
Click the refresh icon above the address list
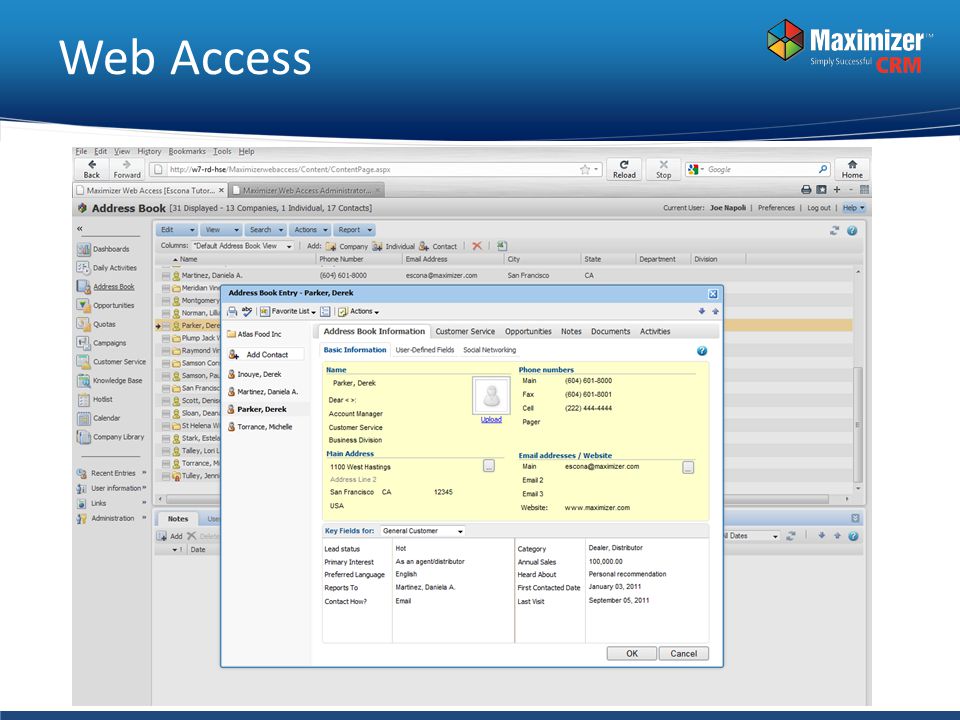click(x=834, y=230)
